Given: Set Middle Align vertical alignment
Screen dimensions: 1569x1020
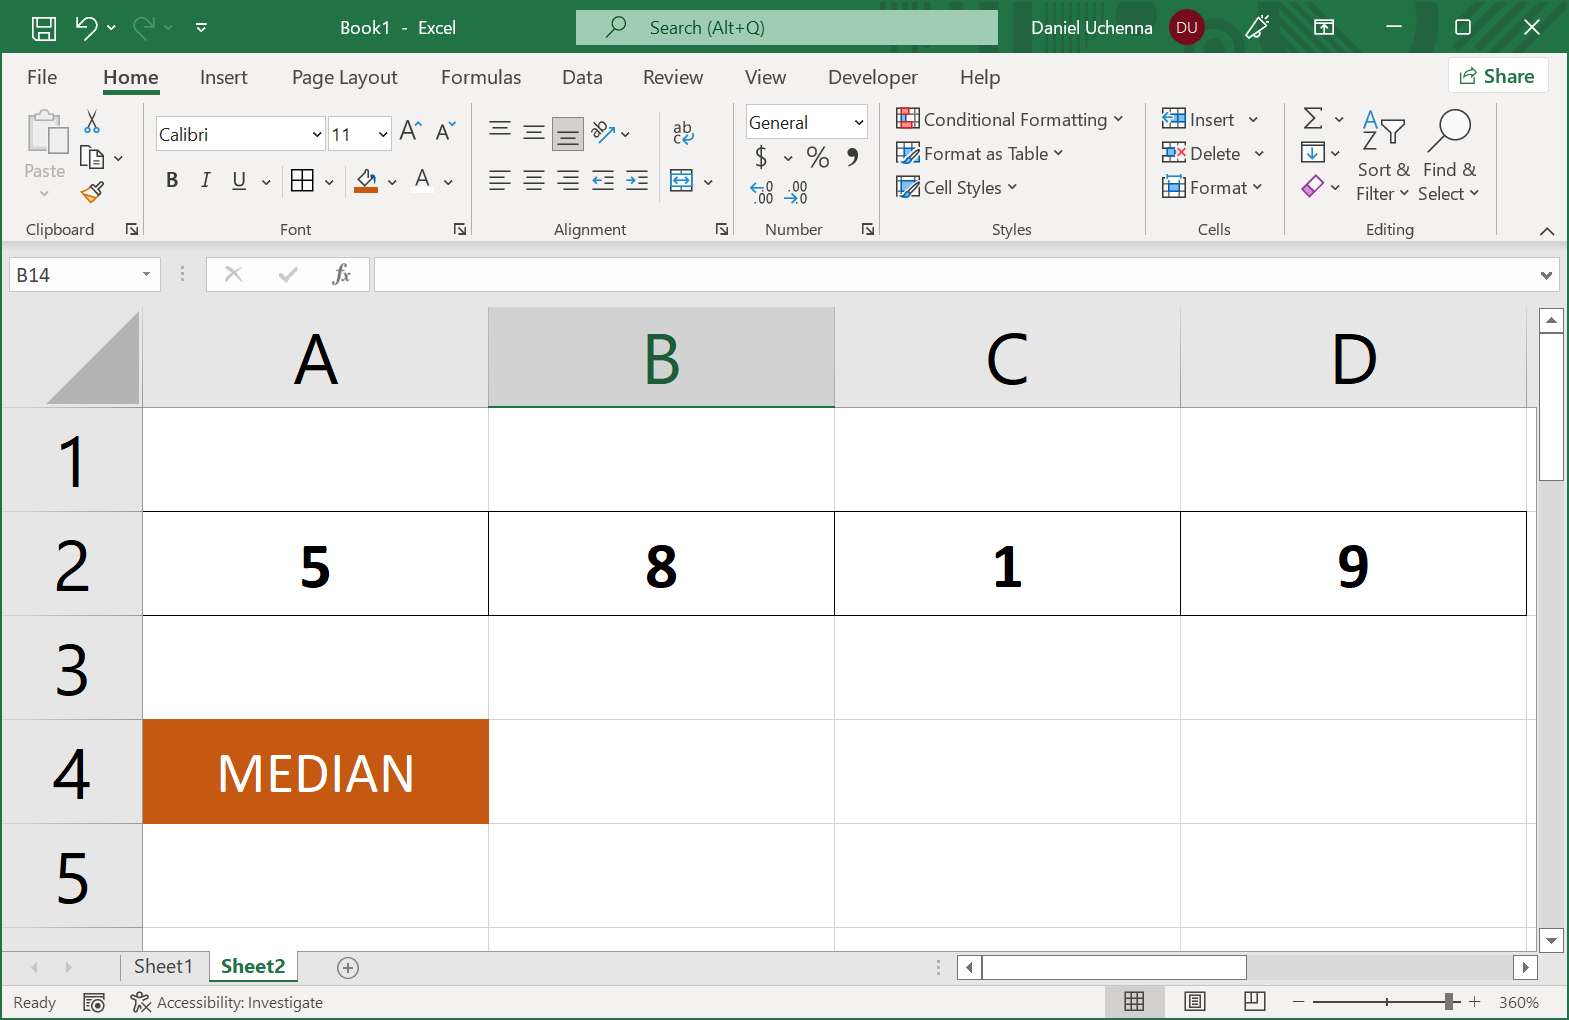Looking at the screenshot, I should coord(534,132).
